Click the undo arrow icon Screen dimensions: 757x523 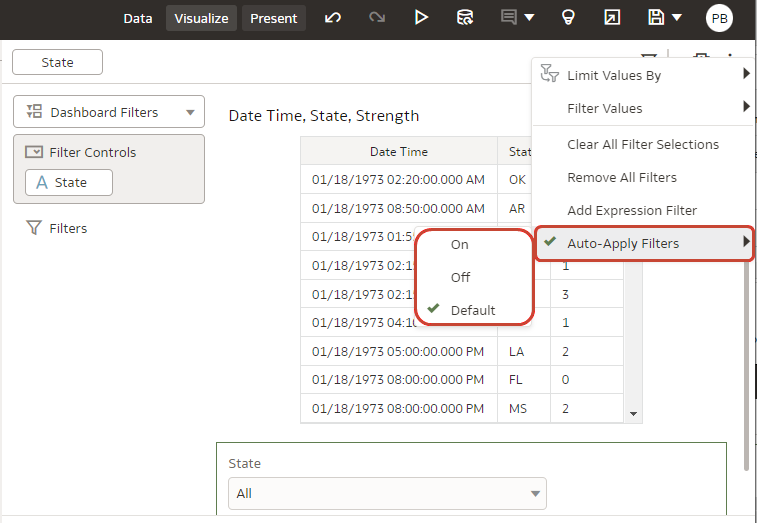coord(333,18)
